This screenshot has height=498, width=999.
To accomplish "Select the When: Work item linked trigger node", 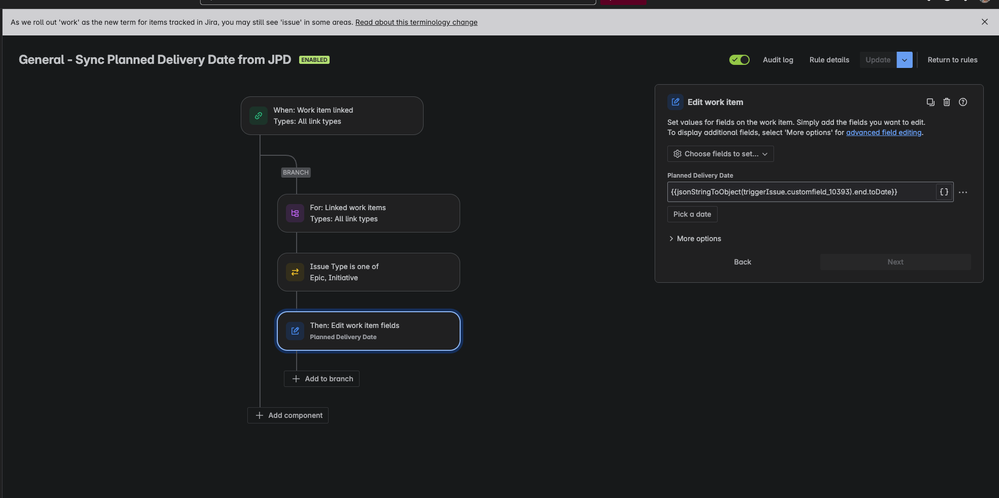I will pyautogui.click(x=332, y=115).
